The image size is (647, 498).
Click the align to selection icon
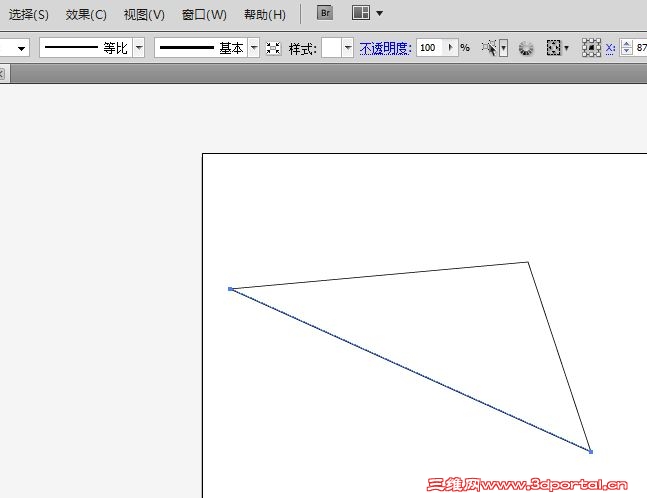553,48
